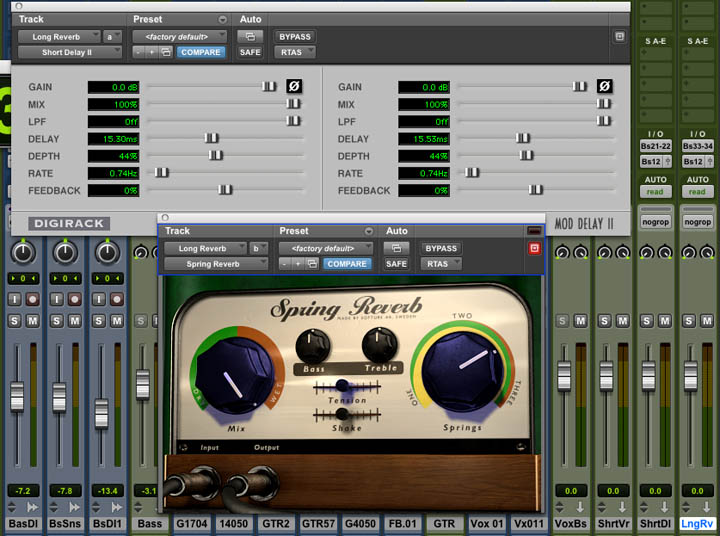Open insert 'a' selector dropdown
Screen dimensions: 720x536
point(112,37)
